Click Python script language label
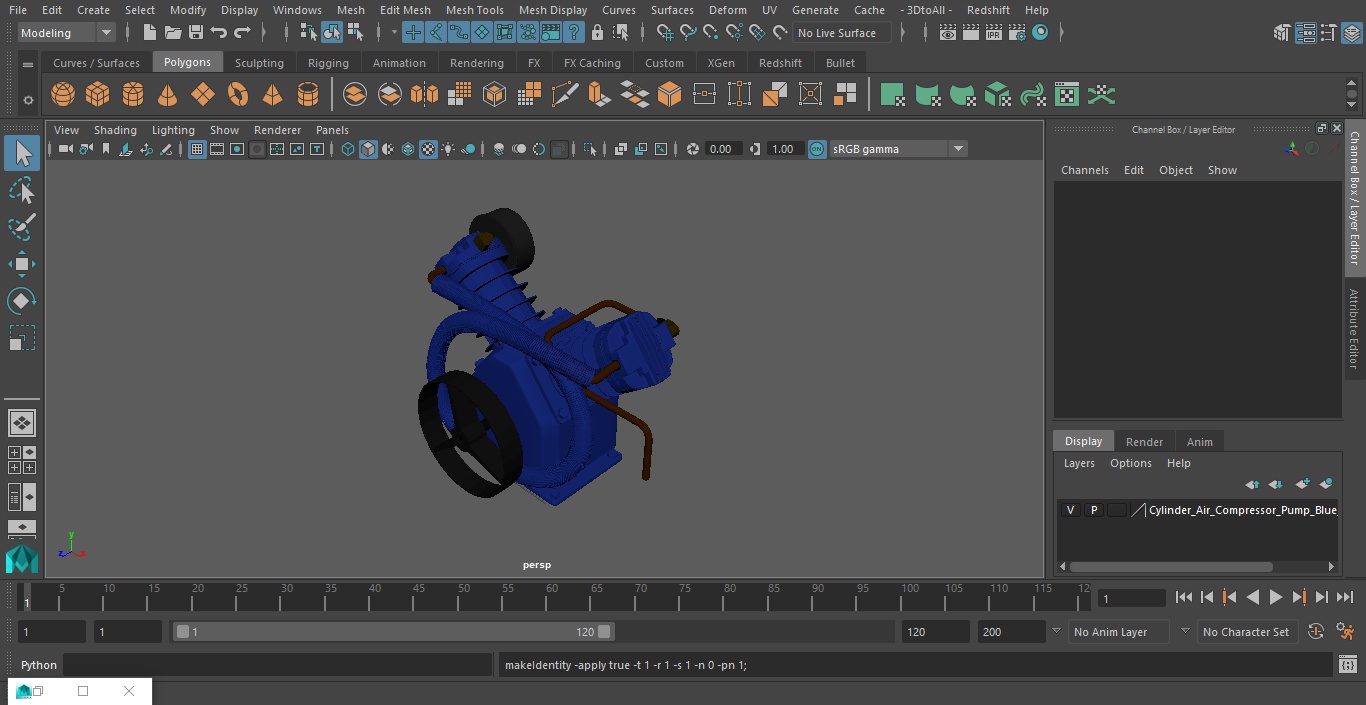1366x705 pixels. (x=39, y=665)
